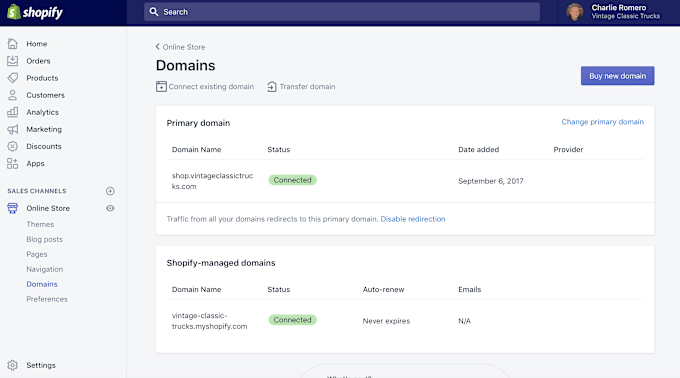
Task: Select Domains in sidebar submenu
Action: tap(42, 284)
